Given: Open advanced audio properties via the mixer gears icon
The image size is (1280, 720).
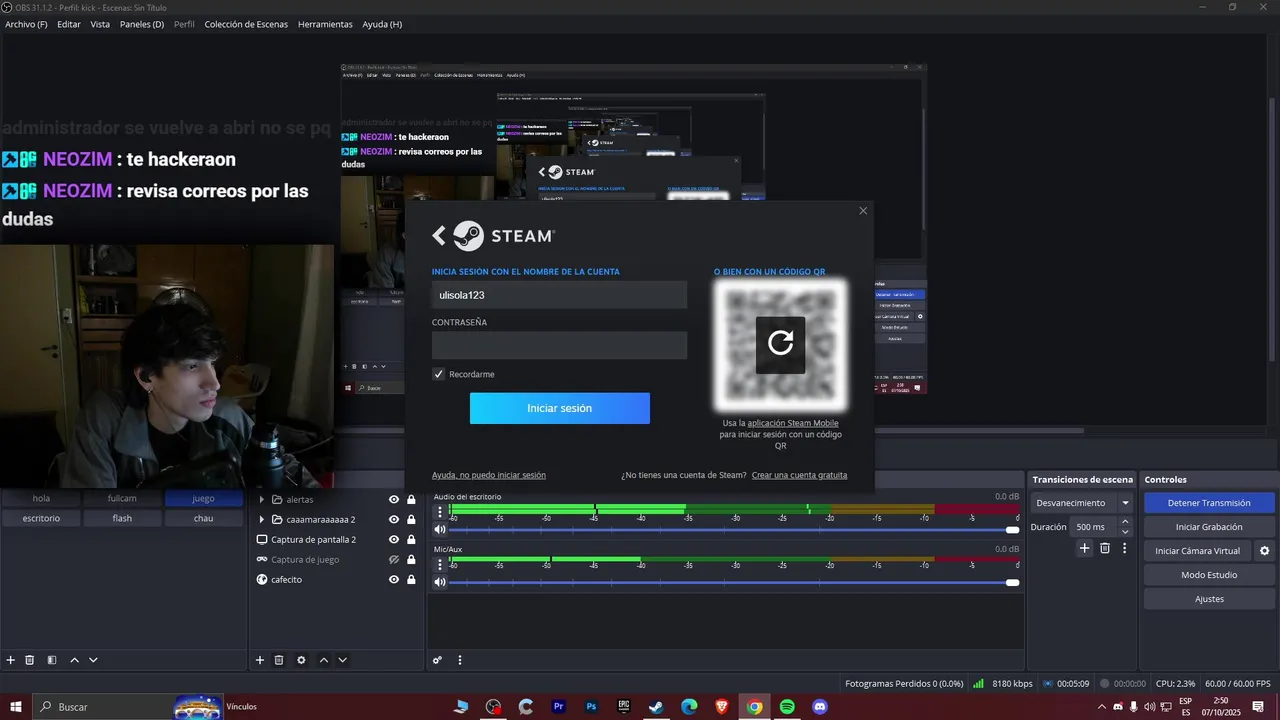Looking at the screenshot, I should point(437,660).
